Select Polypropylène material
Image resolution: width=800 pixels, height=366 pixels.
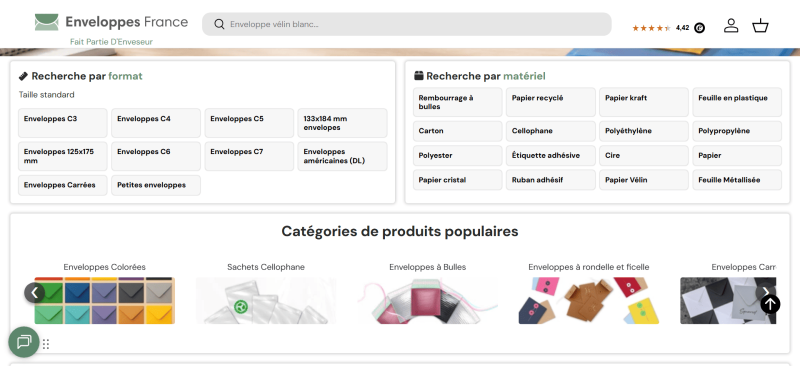[x=737, y=131]
